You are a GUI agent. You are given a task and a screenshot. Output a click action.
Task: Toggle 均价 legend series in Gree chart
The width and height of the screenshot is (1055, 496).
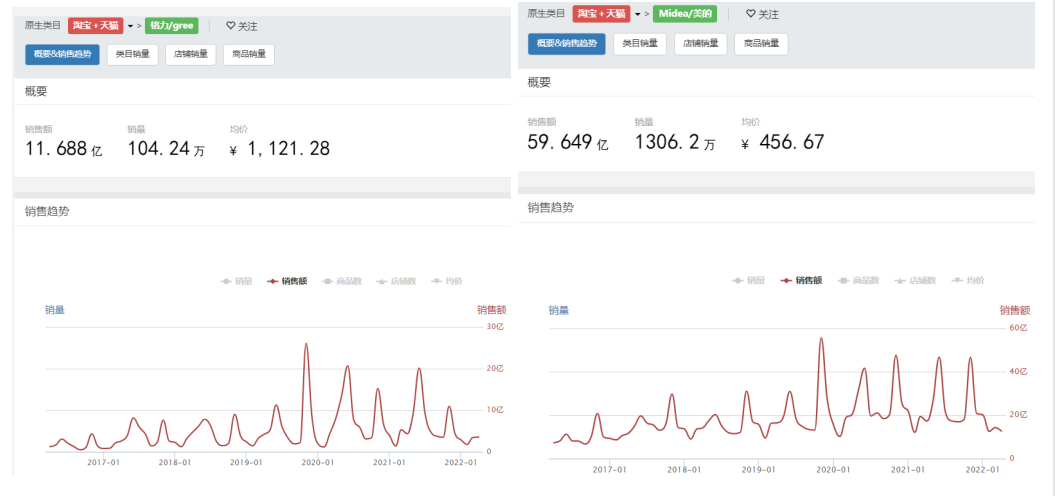coord(447,281)
